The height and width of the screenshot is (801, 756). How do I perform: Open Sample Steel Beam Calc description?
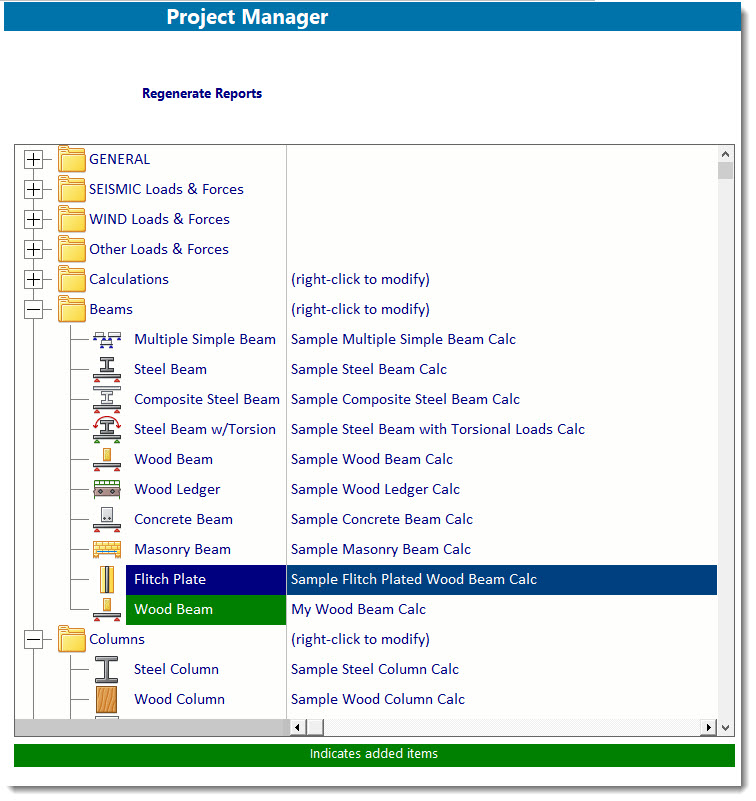point(369,370)
